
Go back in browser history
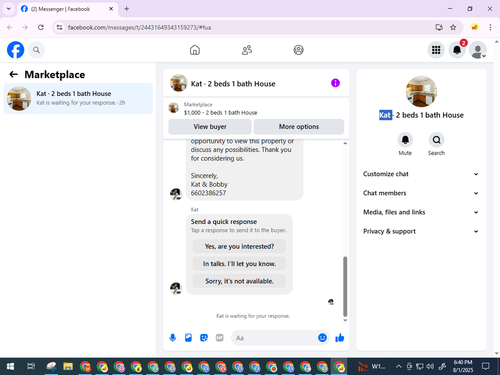coord(10,27)
